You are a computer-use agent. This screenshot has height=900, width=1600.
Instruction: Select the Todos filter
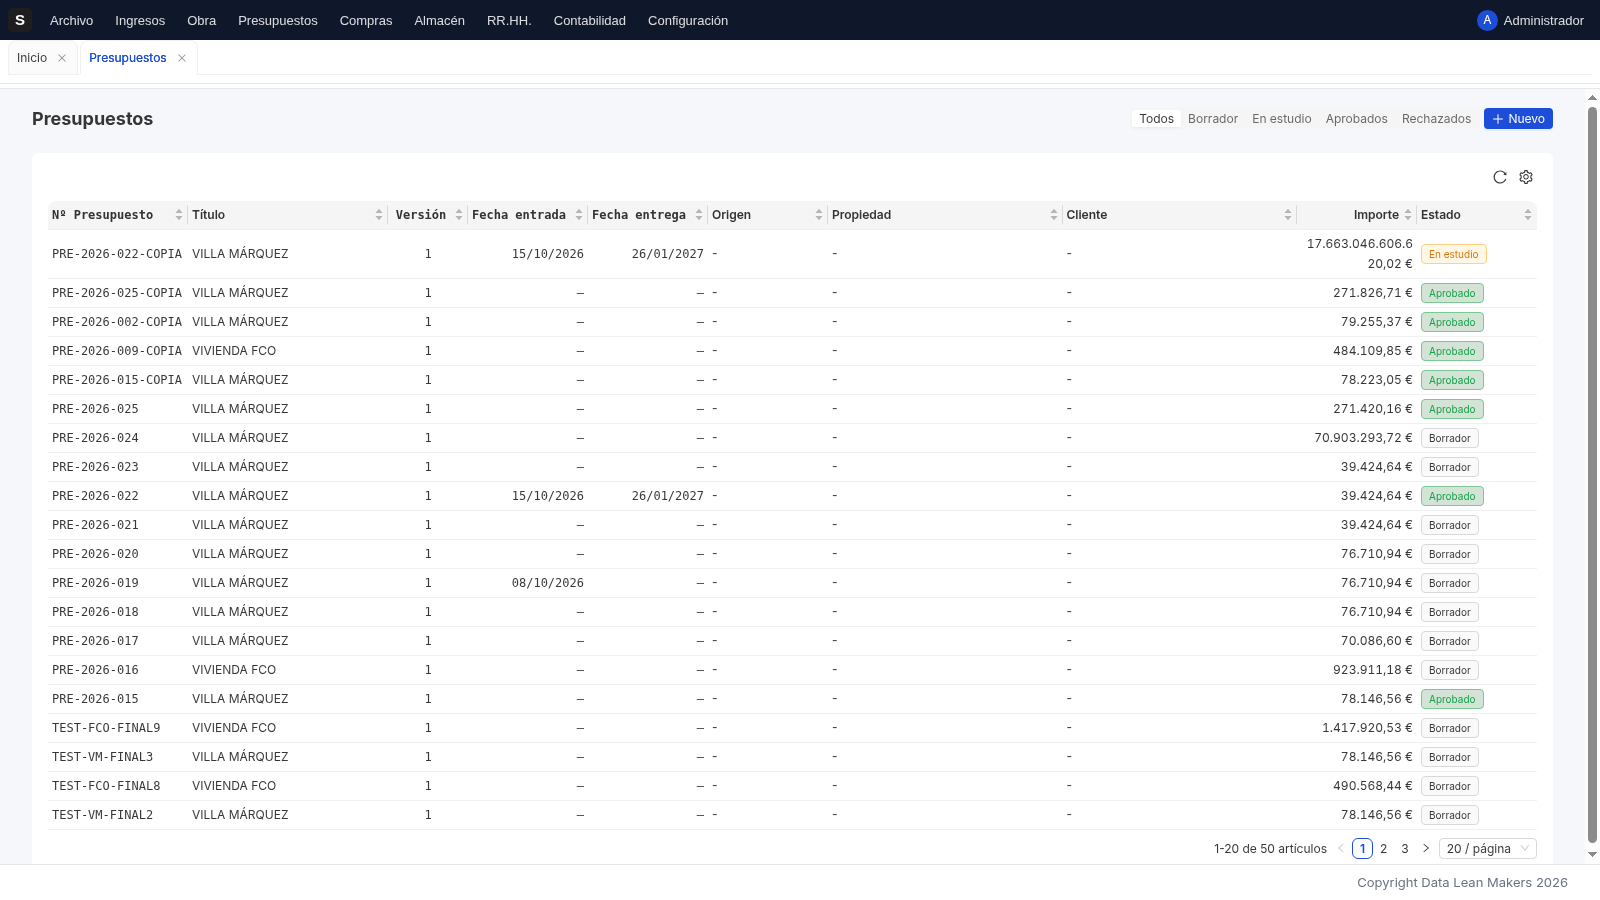(1156, 119)
